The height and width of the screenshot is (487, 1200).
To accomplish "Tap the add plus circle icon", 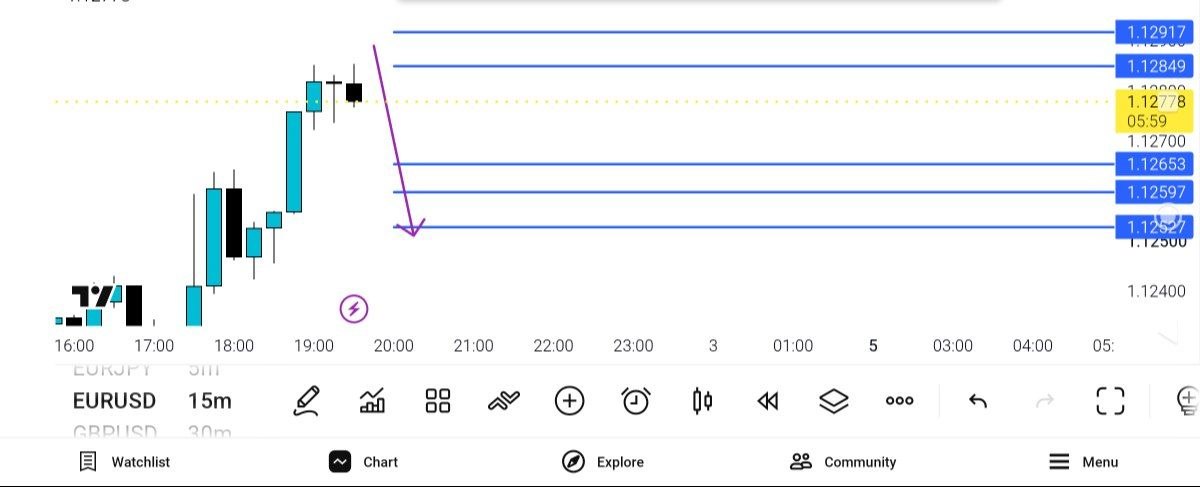I will tap(569, 401).
